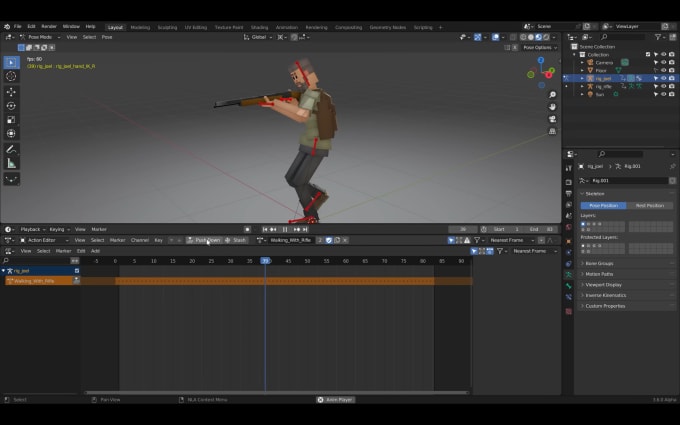Open the Nearest Frame snapping dropdown in Action Editor
The image size is (680, 425).
512,240
